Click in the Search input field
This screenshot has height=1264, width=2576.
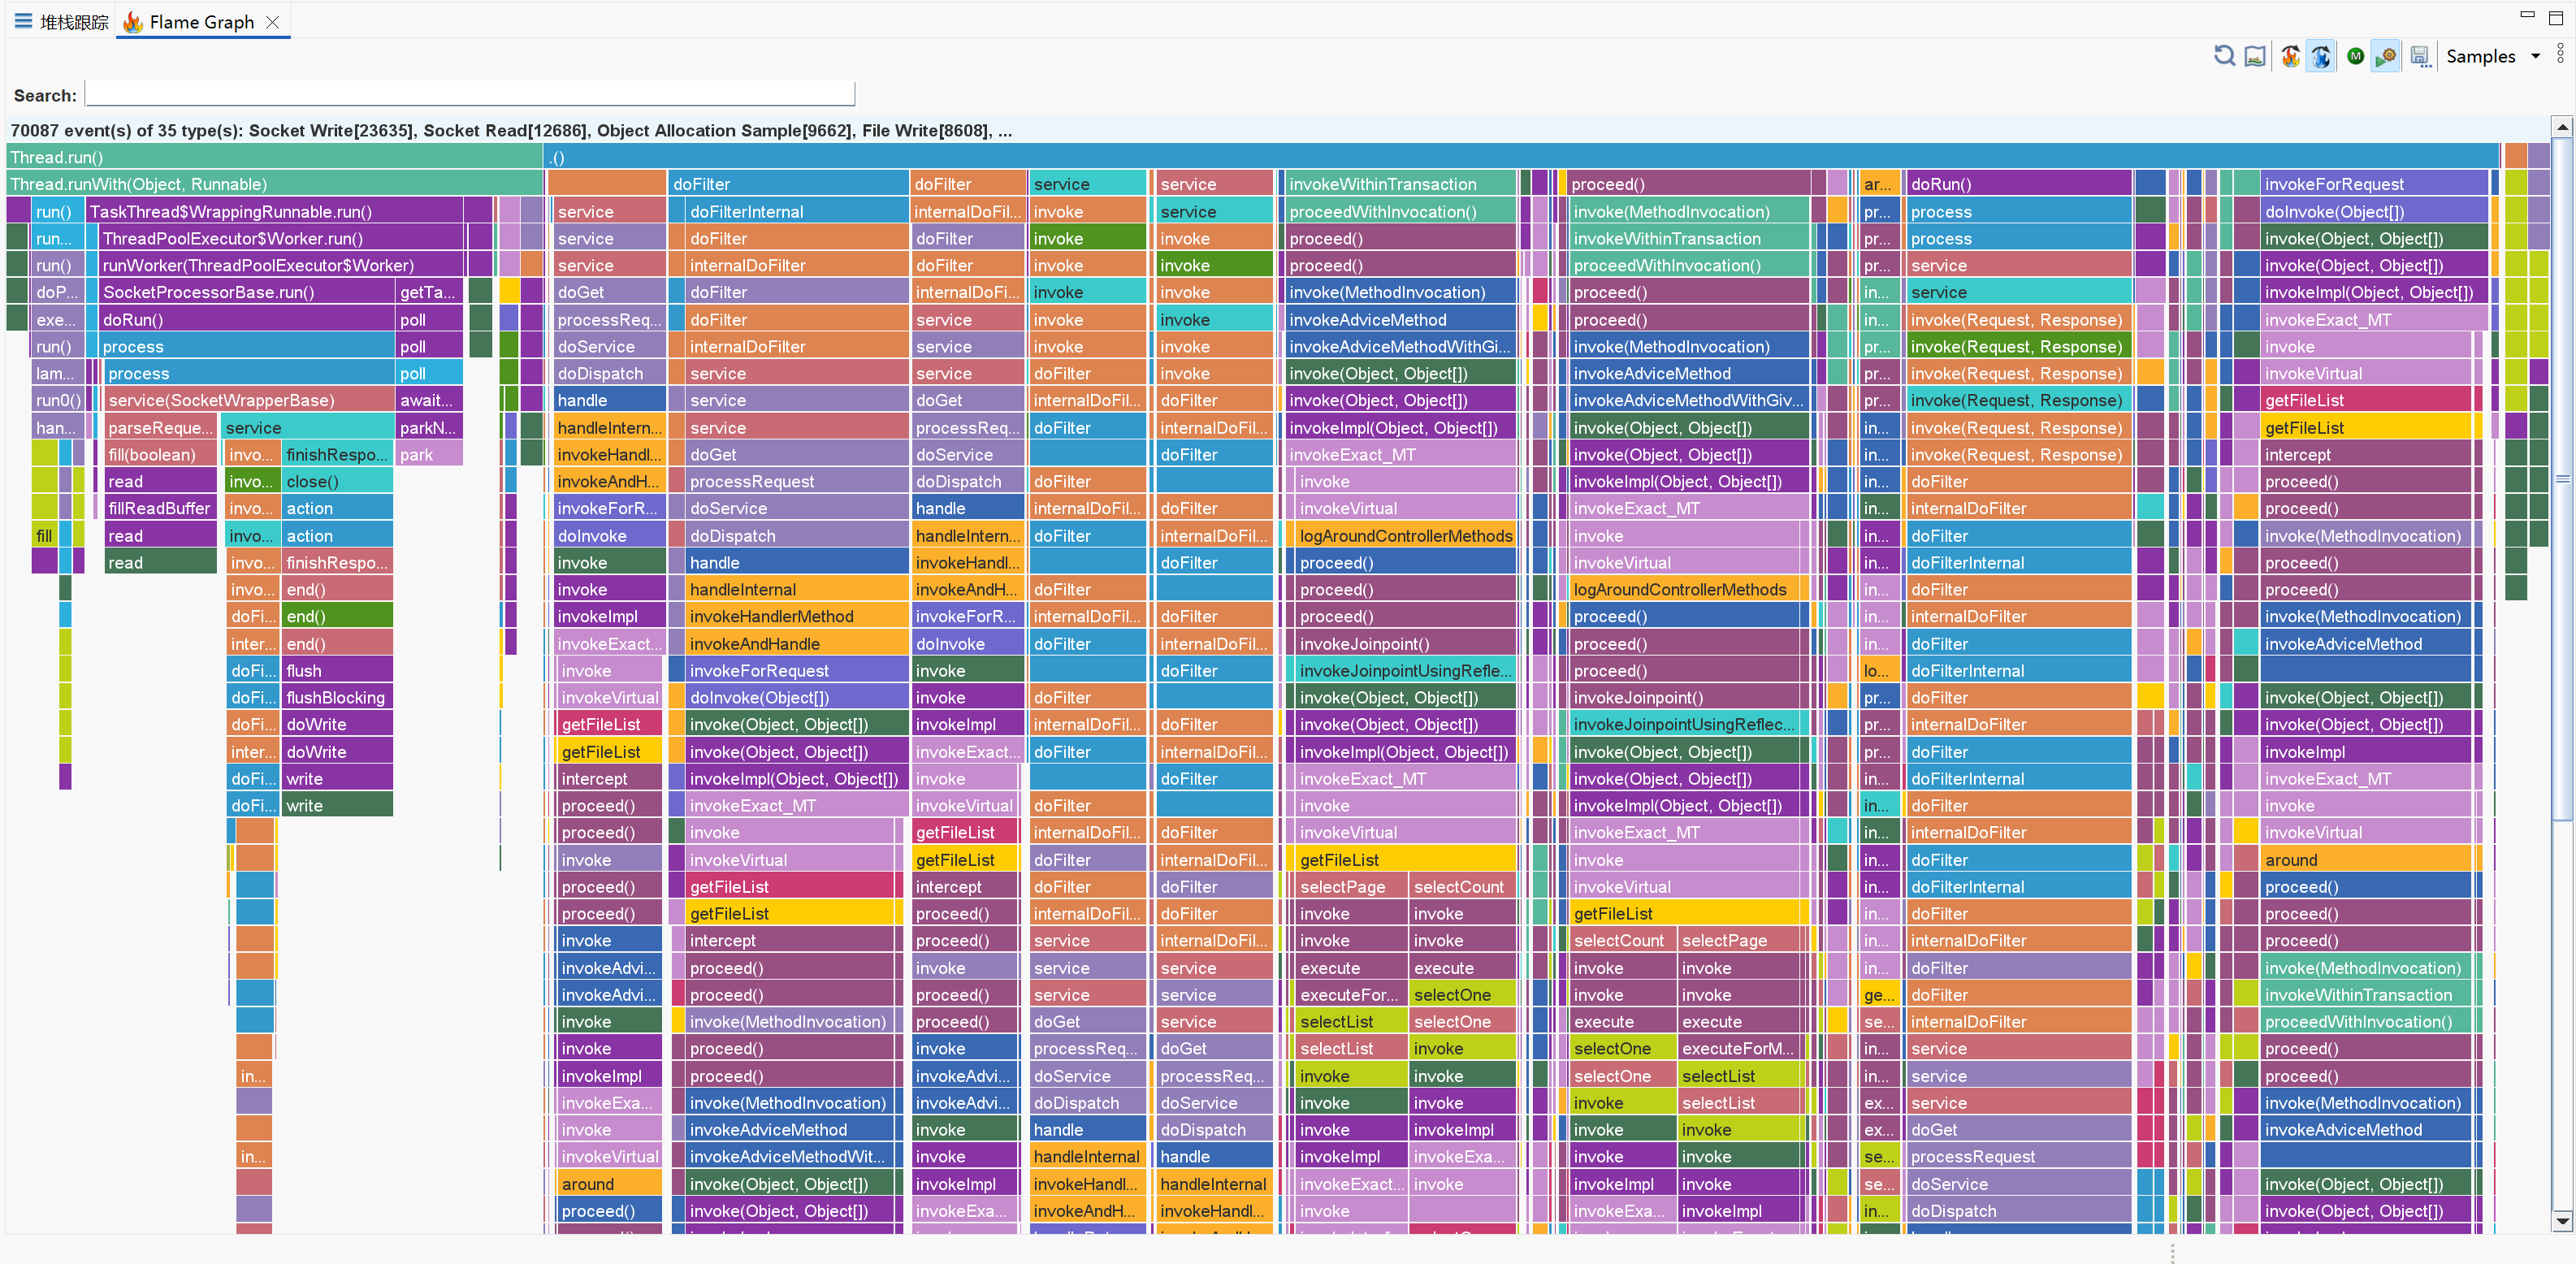point(470,95)
